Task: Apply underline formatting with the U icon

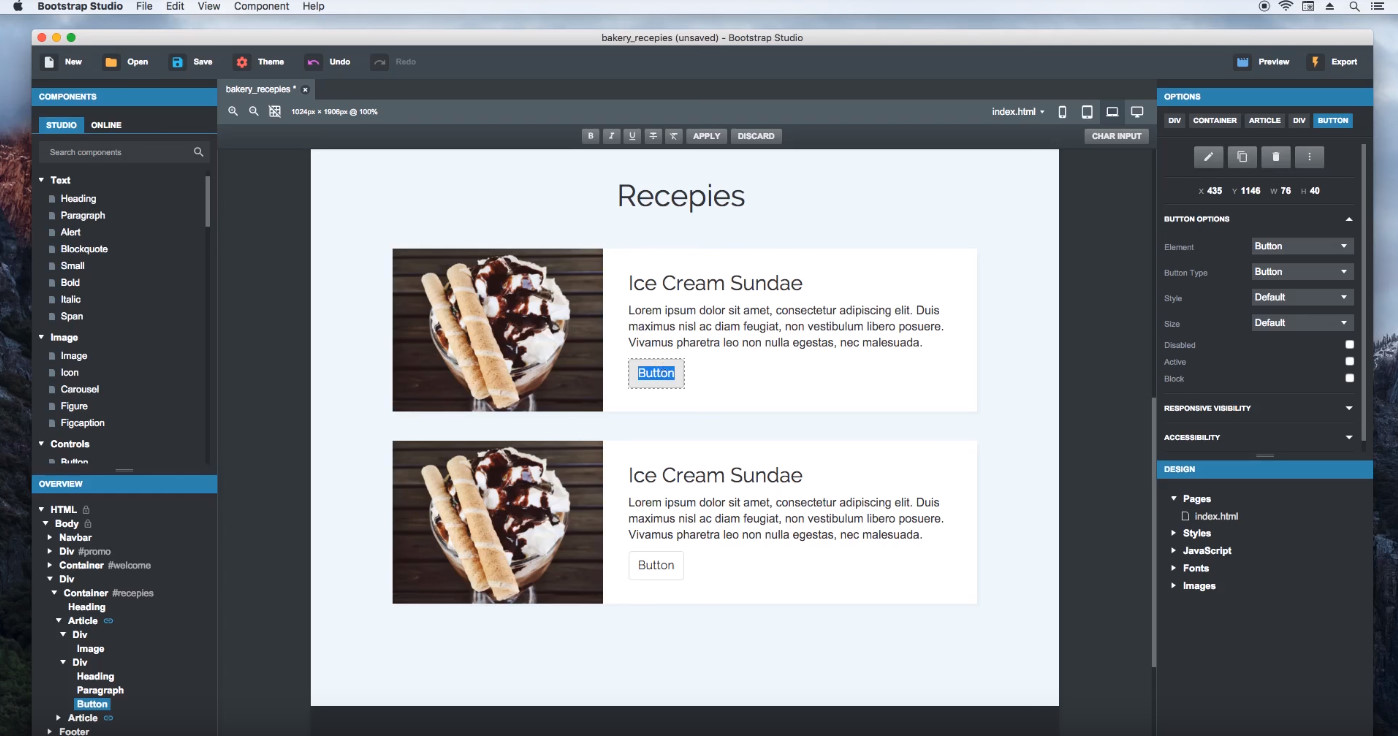Action: coord(632,136)
